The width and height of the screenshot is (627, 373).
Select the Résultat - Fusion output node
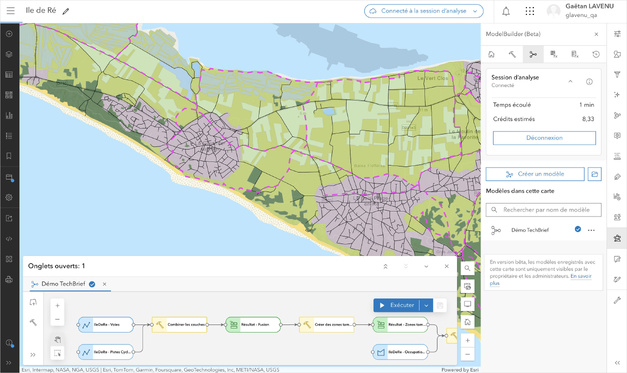click(x=253, y=325)
